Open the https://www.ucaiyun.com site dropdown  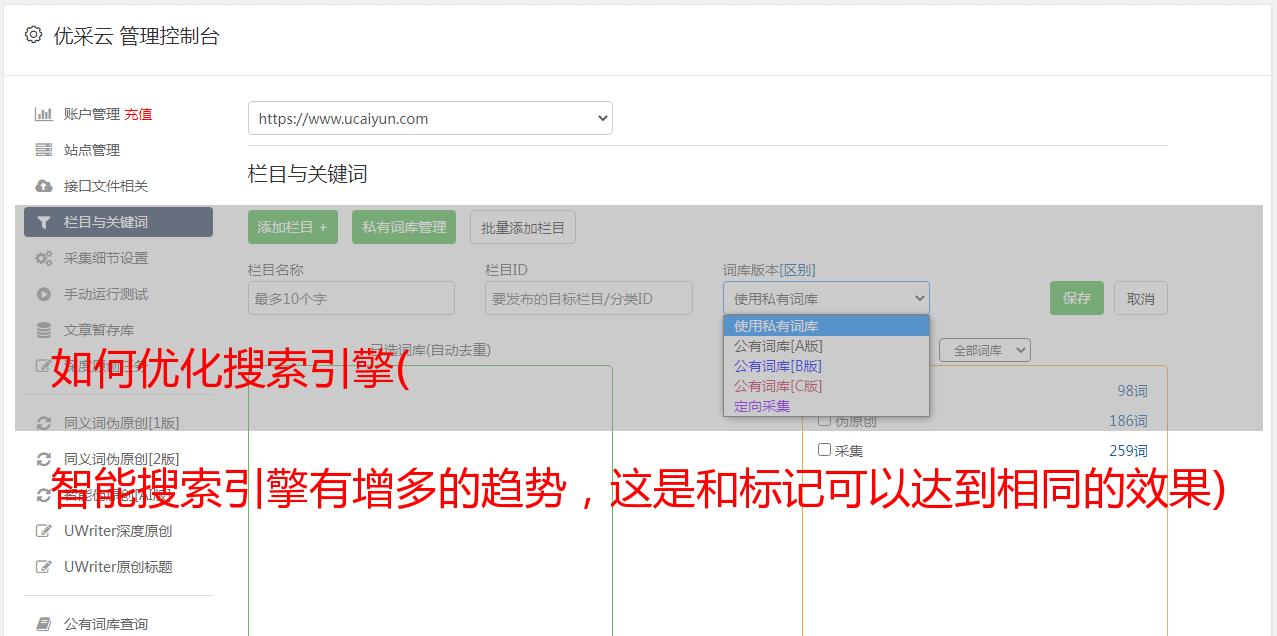pos(430,118)
